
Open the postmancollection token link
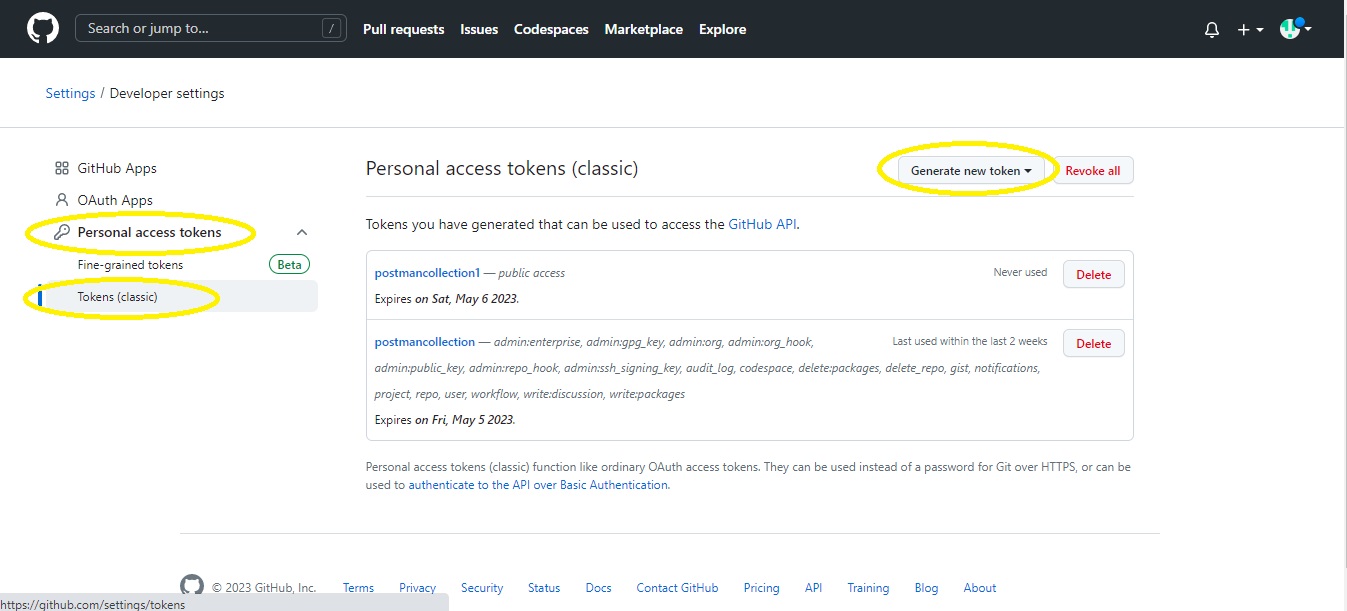425,342
